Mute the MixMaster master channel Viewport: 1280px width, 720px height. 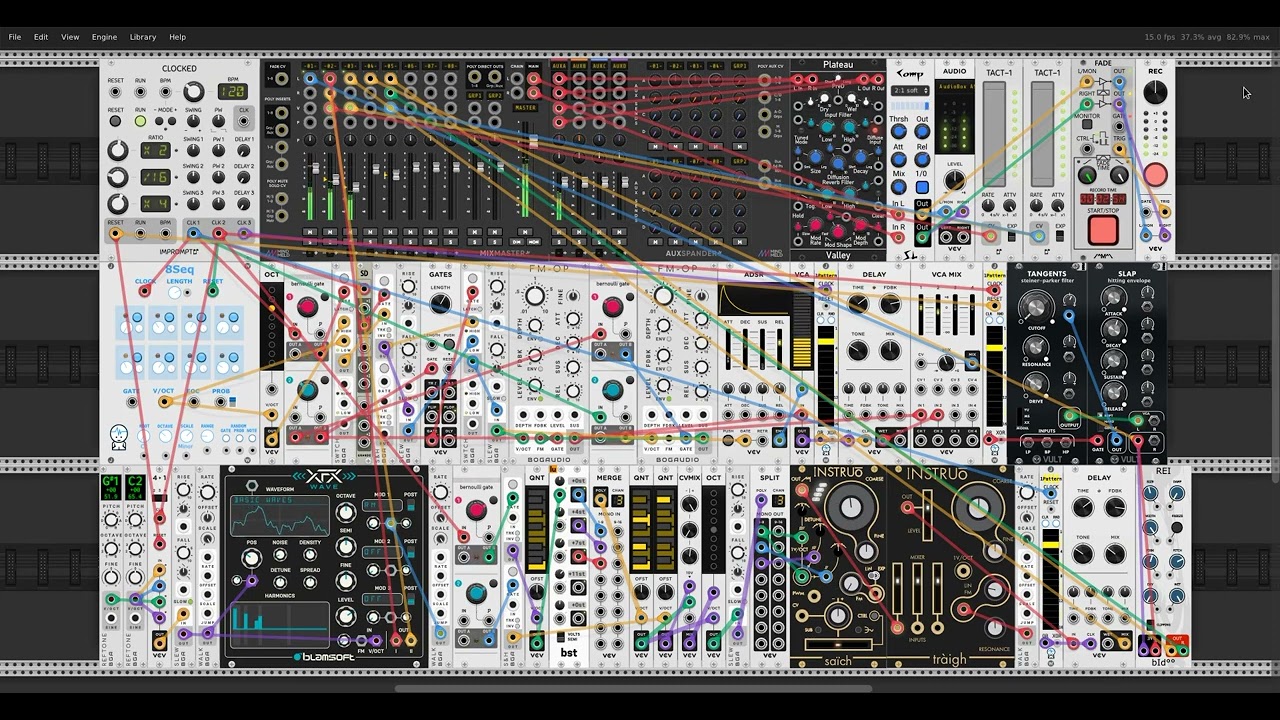coord(525,232)
